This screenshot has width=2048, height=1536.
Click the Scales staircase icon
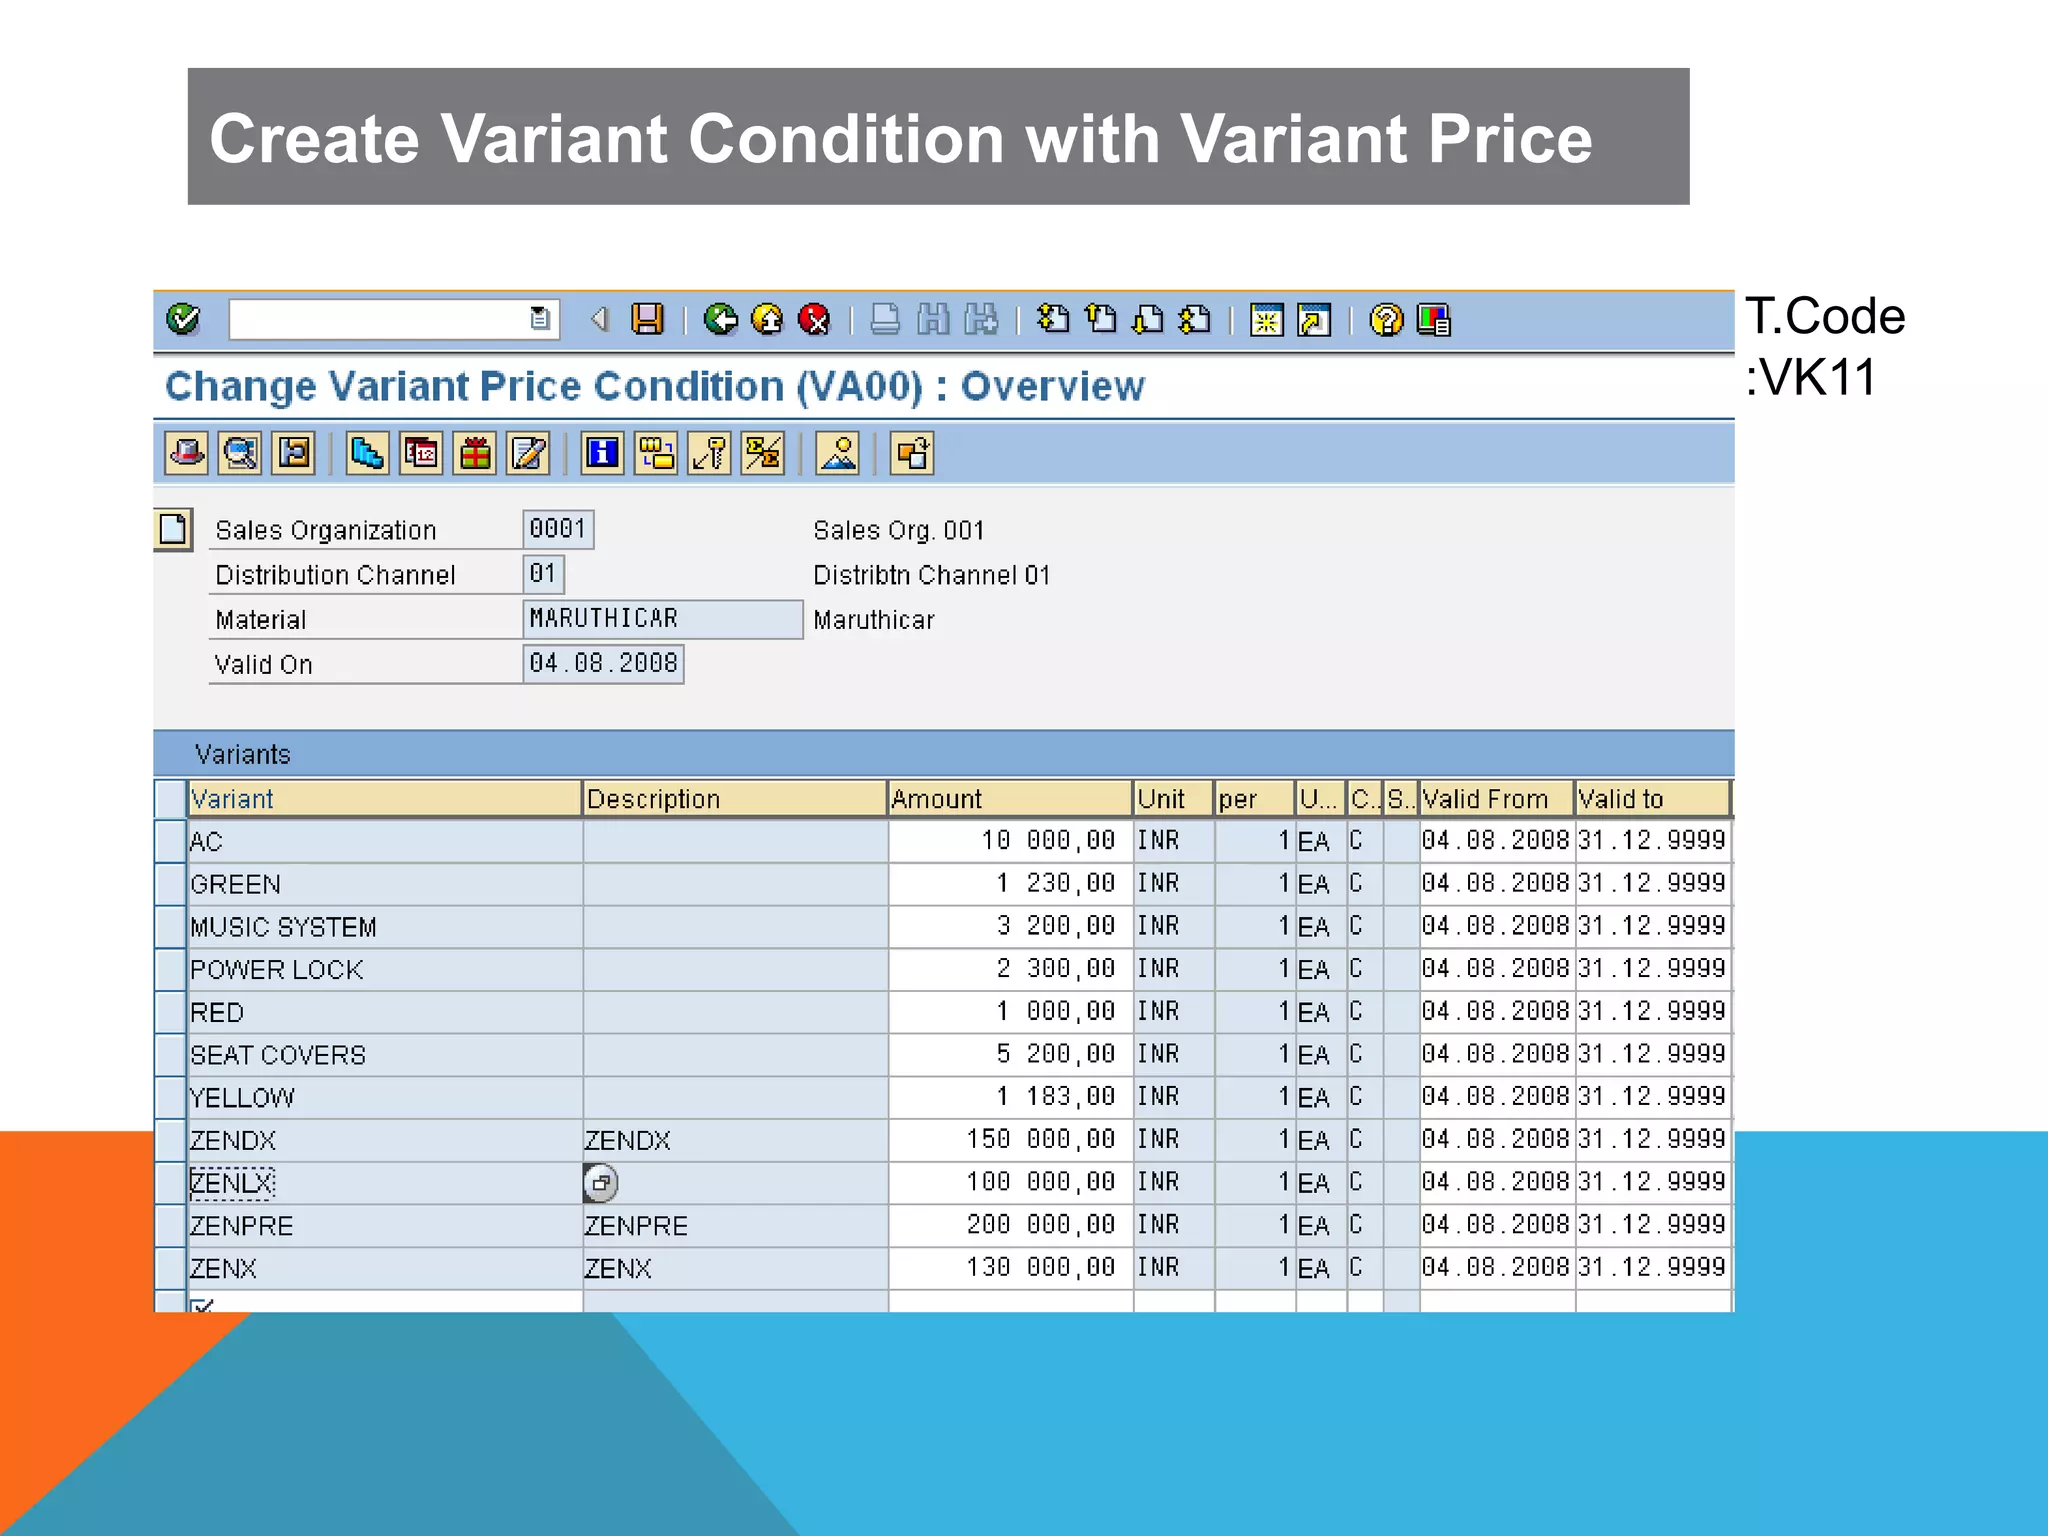tap(368, 454)
